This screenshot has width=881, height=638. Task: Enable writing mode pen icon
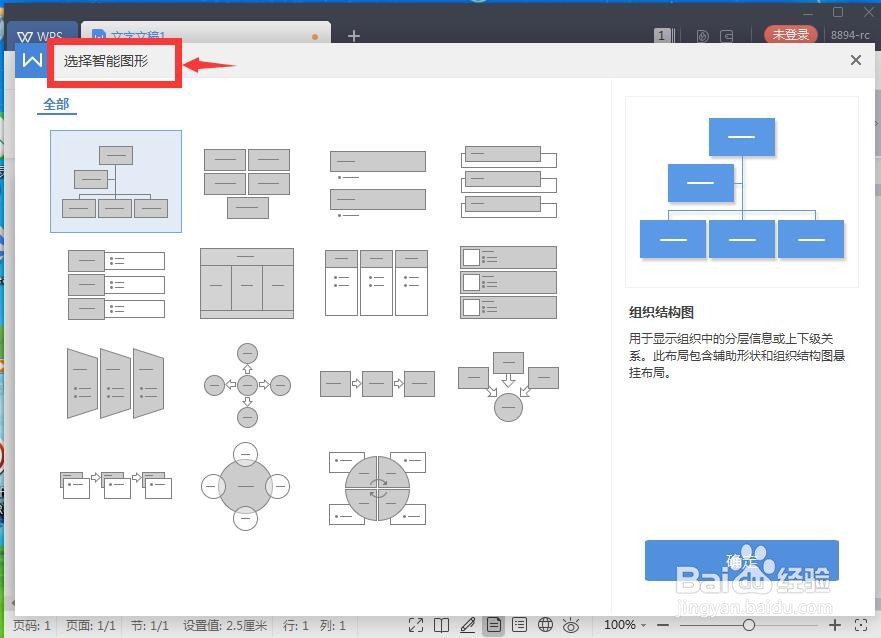[x=467, y=625]
